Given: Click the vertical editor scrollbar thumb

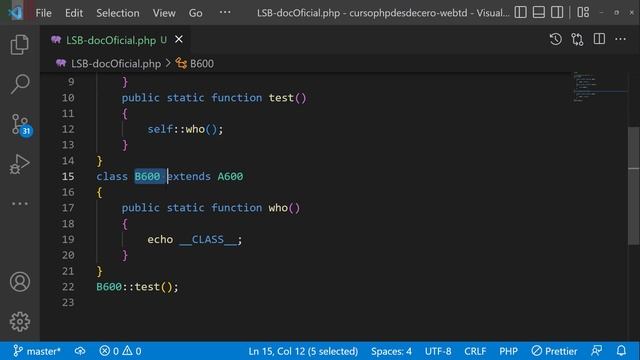Looking at the screenshot, I should [633, 186].
